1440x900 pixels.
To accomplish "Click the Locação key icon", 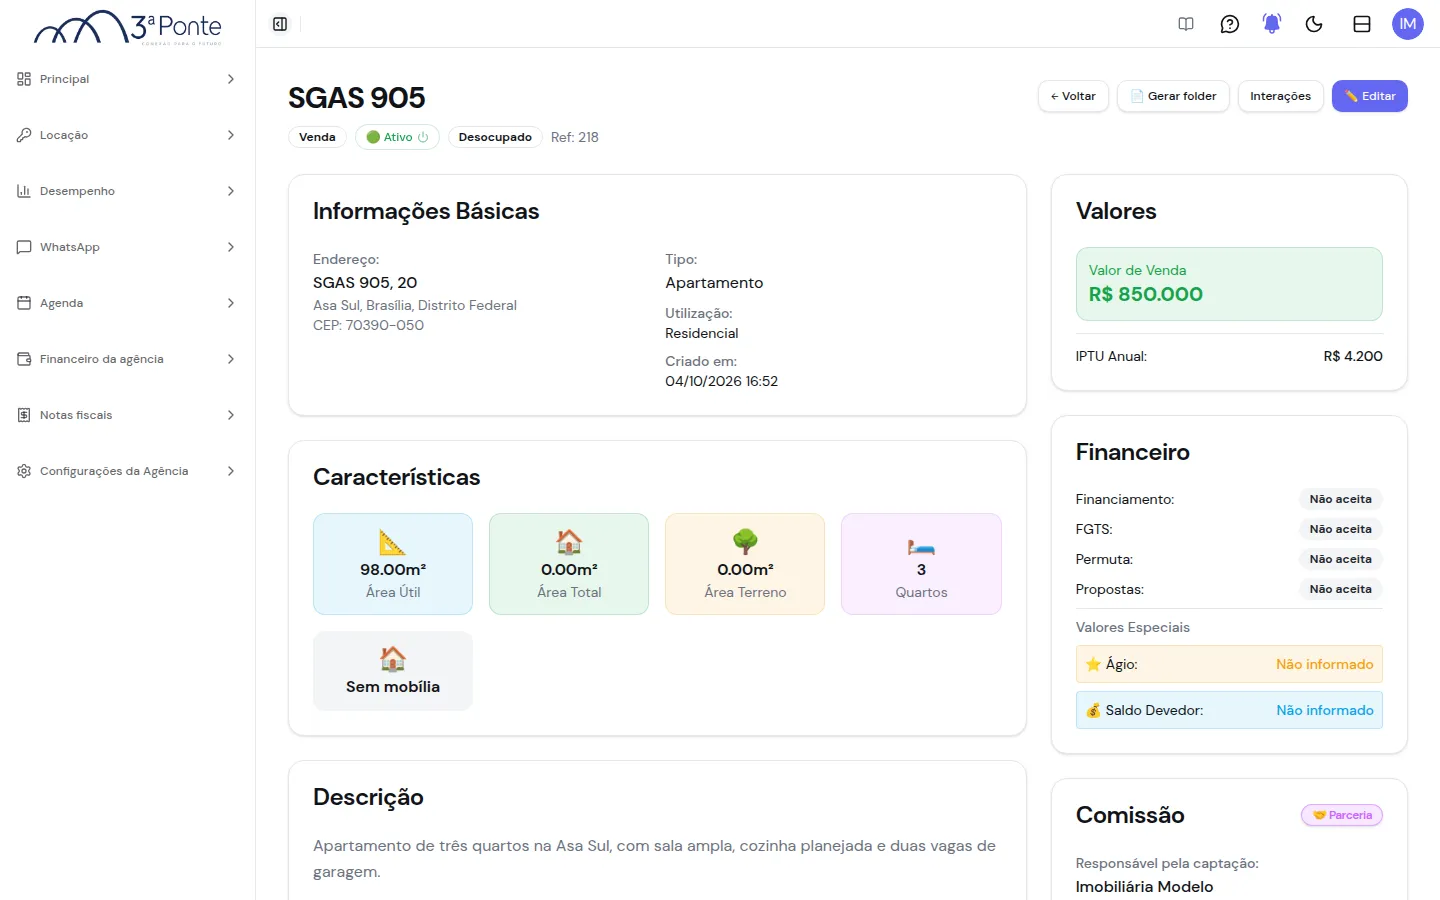I will point(24,135).
